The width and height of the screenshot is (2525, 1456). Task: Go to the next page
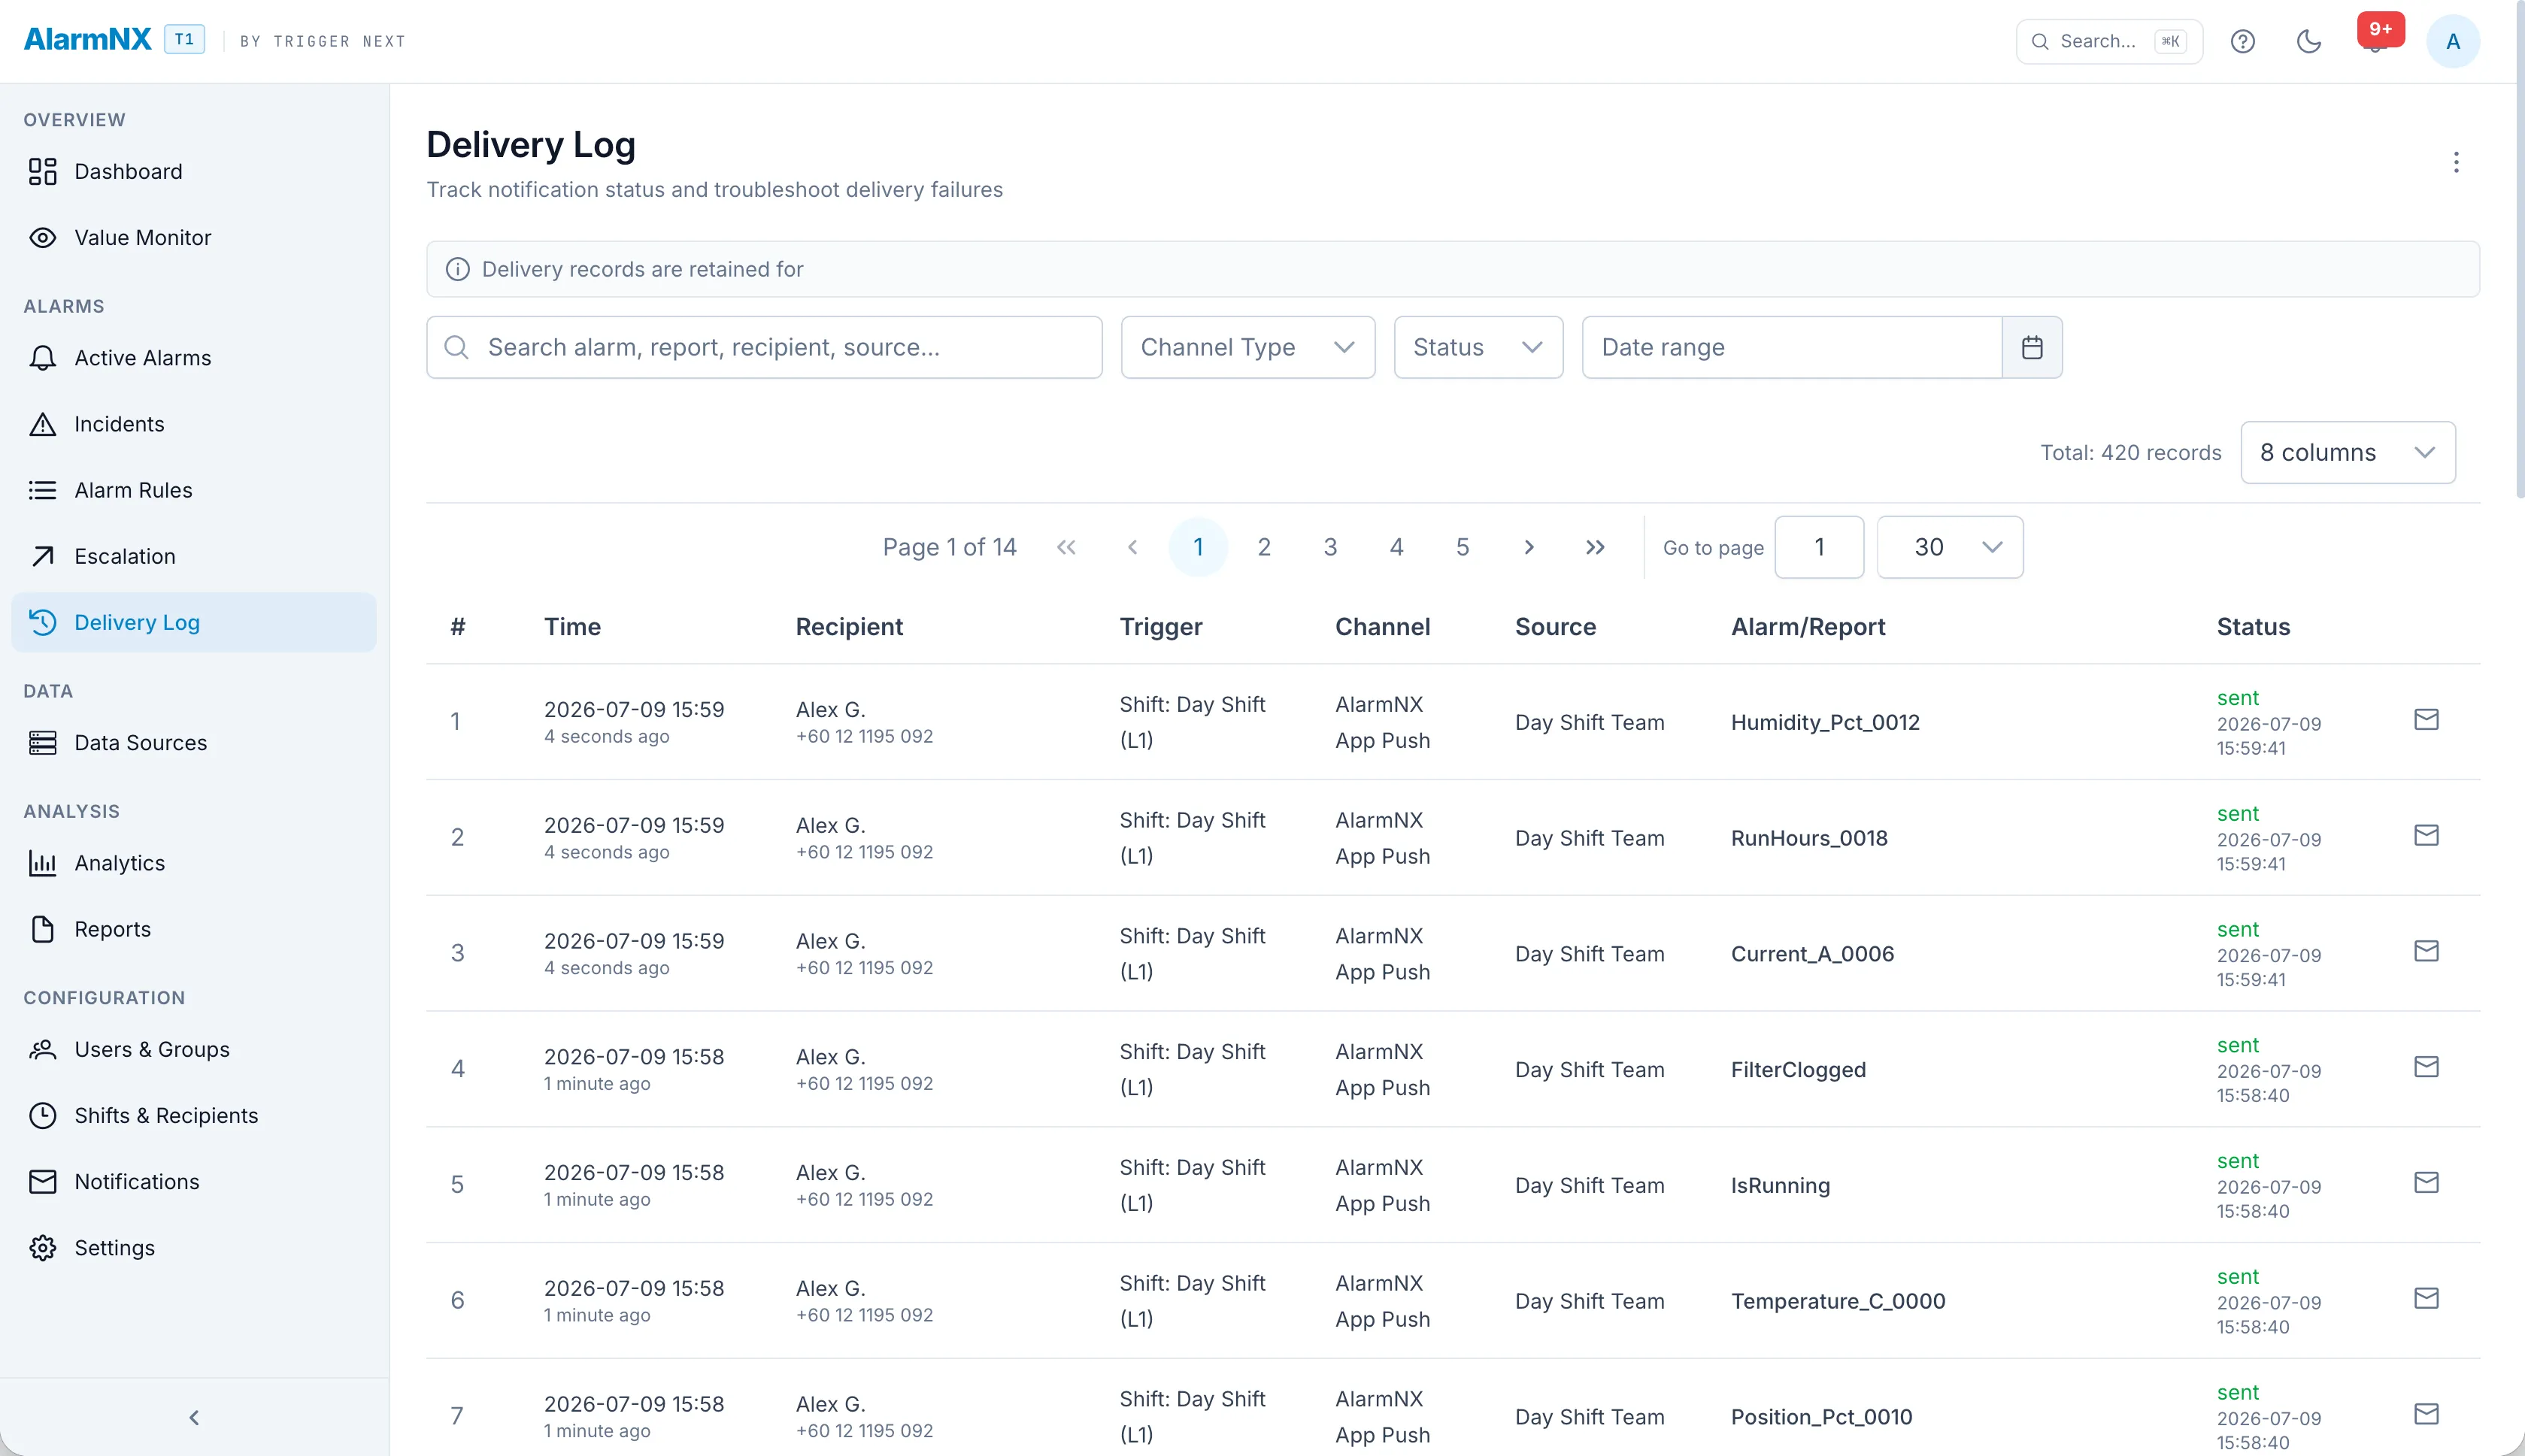click(x=1529, y=547)
